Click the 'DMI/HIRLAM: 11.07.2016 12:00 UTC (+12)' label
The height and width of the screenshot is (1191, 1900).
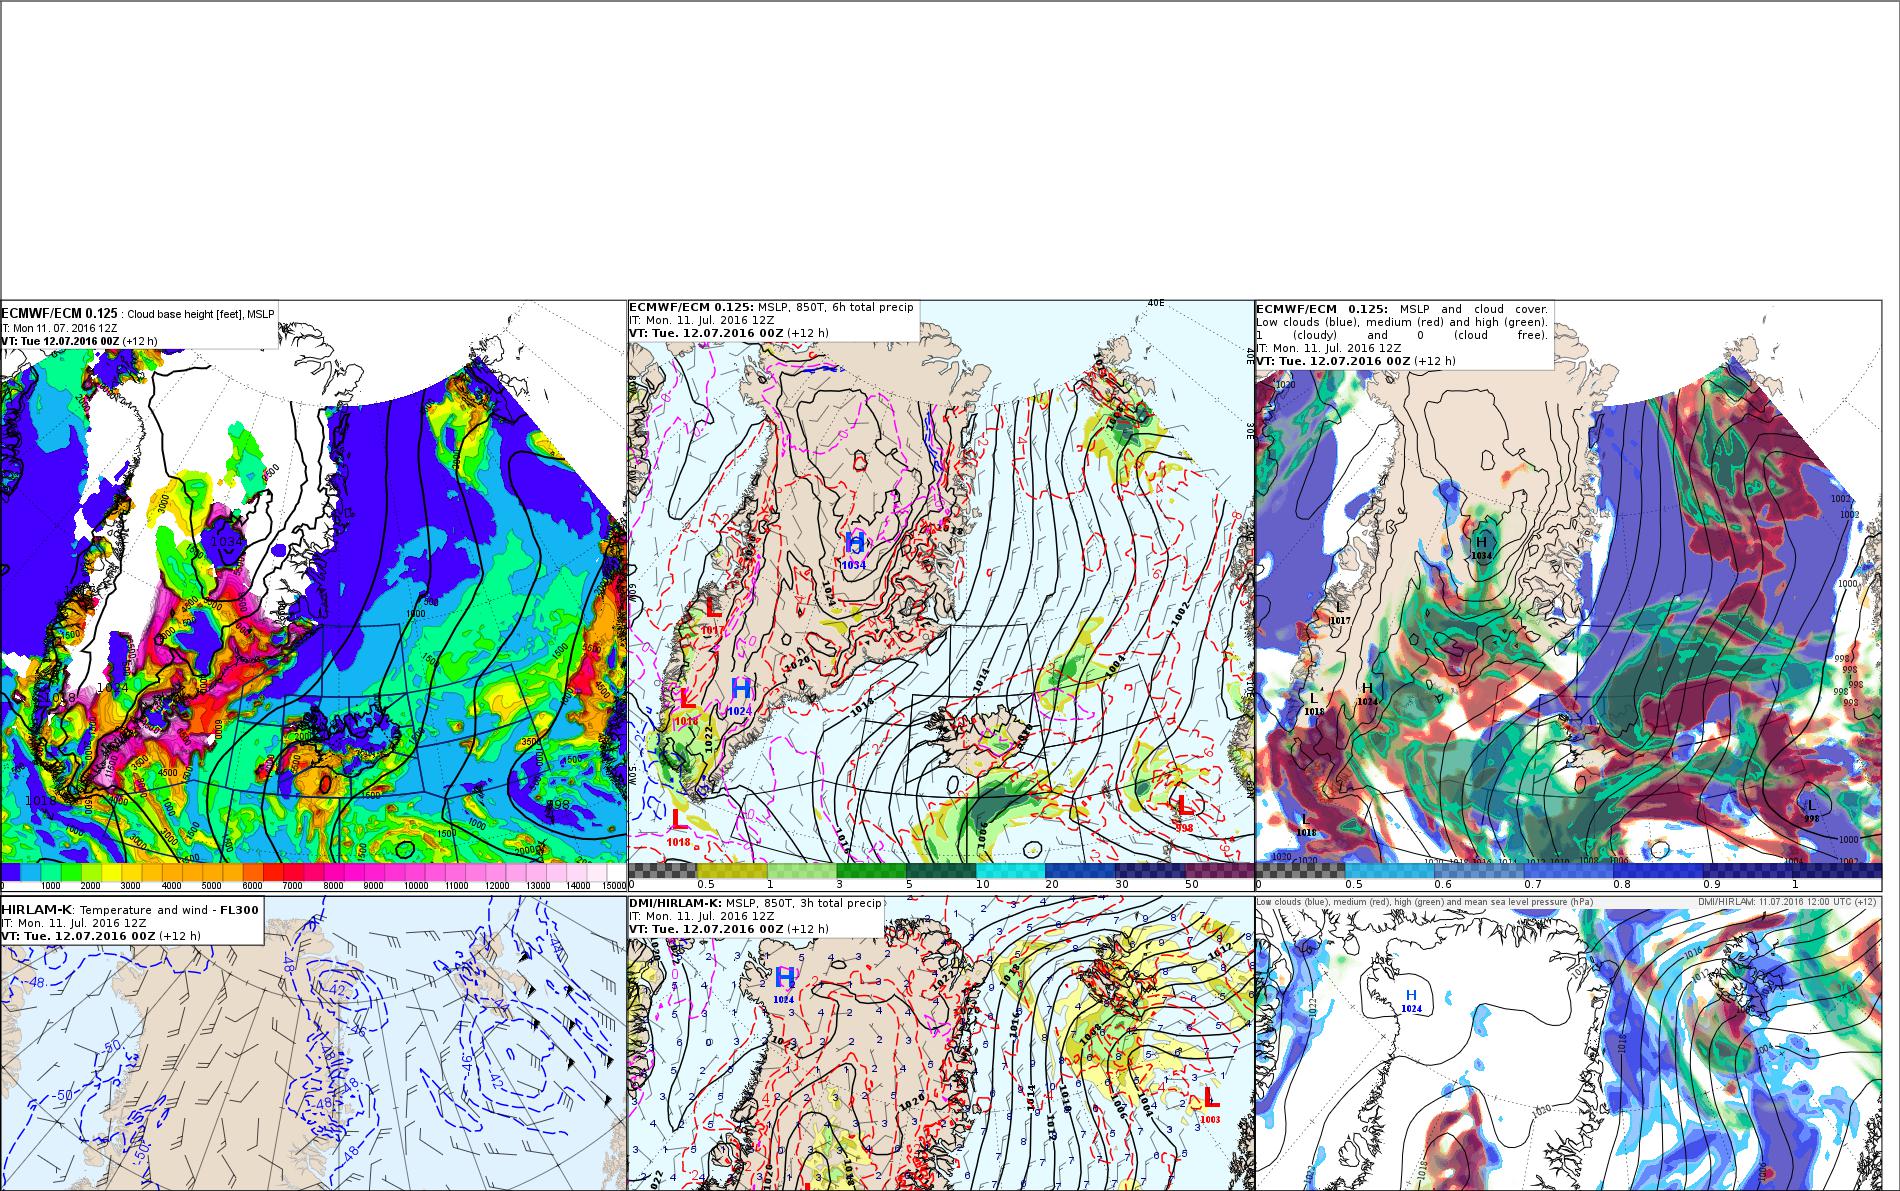pyautogui.click(x=1788, y=902)
